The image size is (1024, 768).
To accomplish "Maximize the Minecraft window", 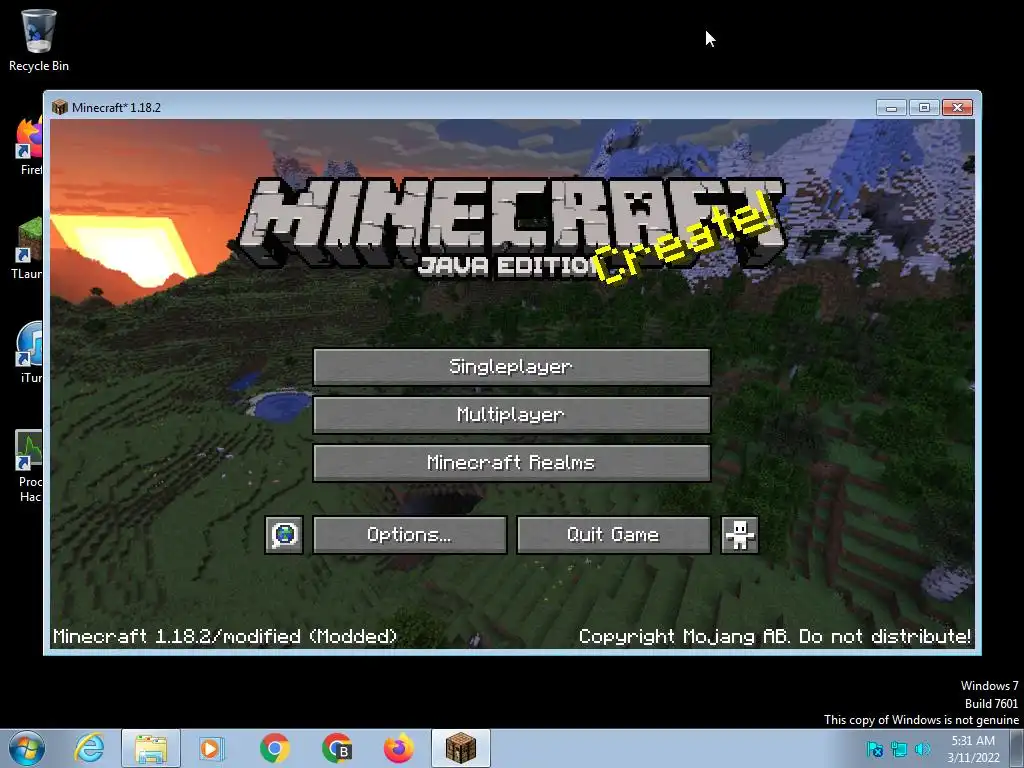I will click(924, 108).
